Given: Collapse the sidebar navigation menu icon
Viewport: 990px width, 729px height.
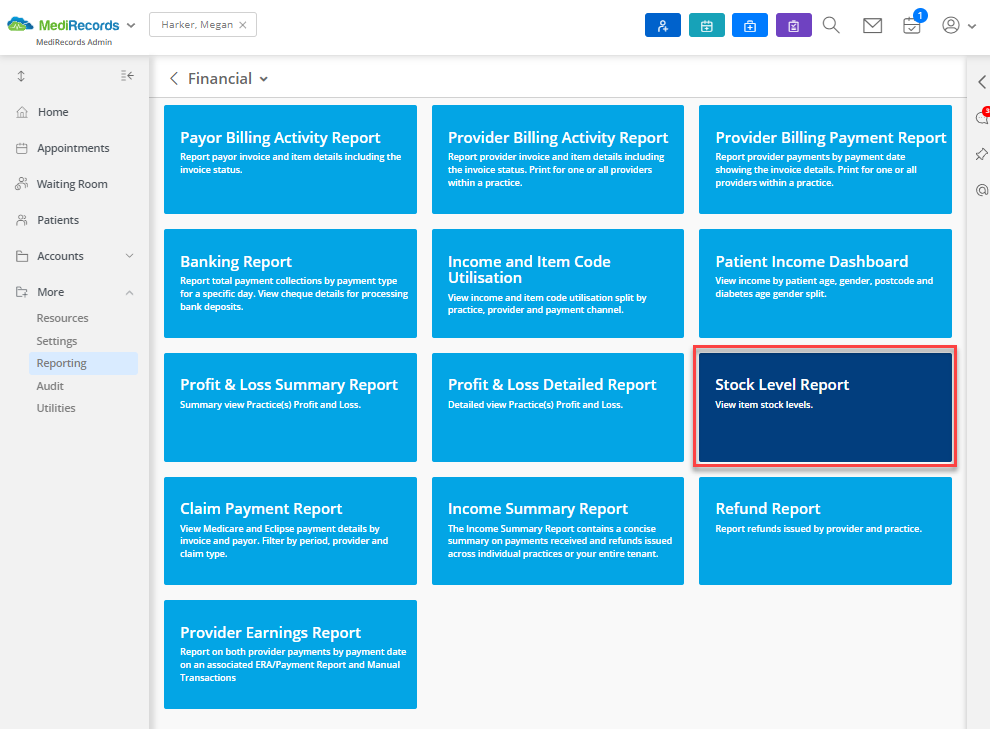Looking at the screenshot, I should 127,76.
